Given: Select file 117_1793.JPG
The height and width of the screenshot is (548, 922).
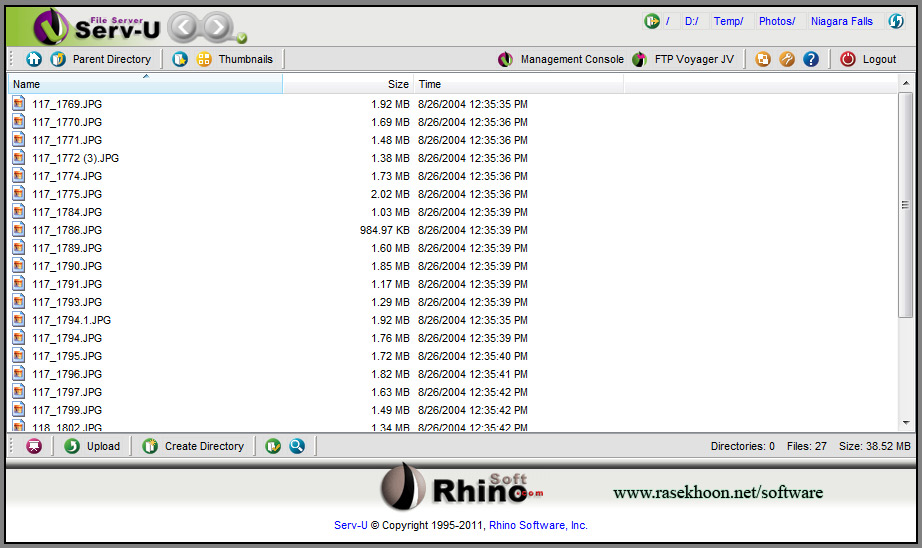Looking at the screenshot, I should tap(67, 302).
